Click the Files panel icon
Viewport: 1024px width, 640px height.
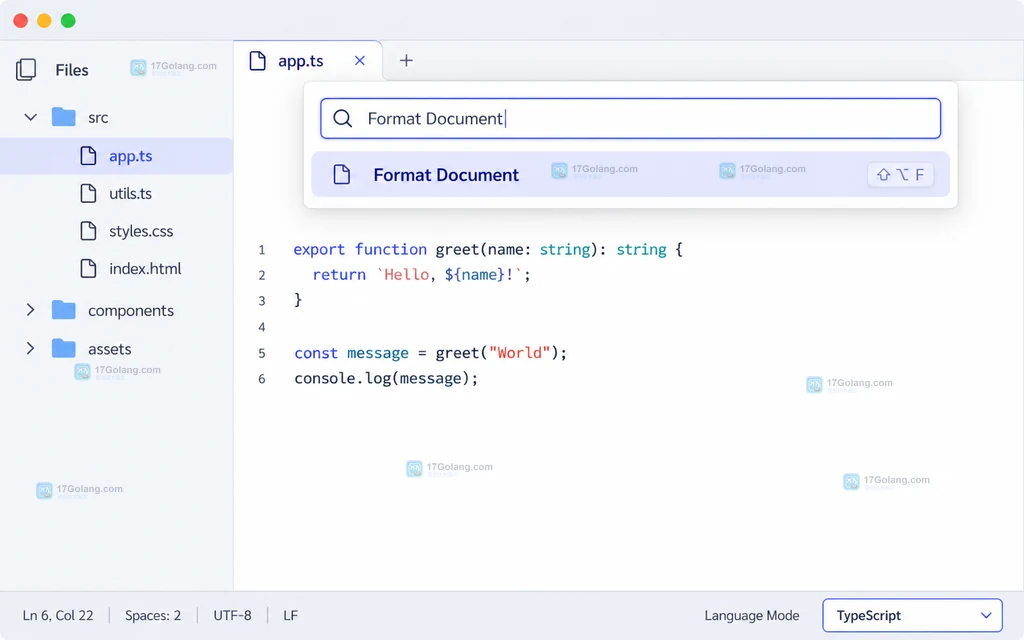point(26,70)
